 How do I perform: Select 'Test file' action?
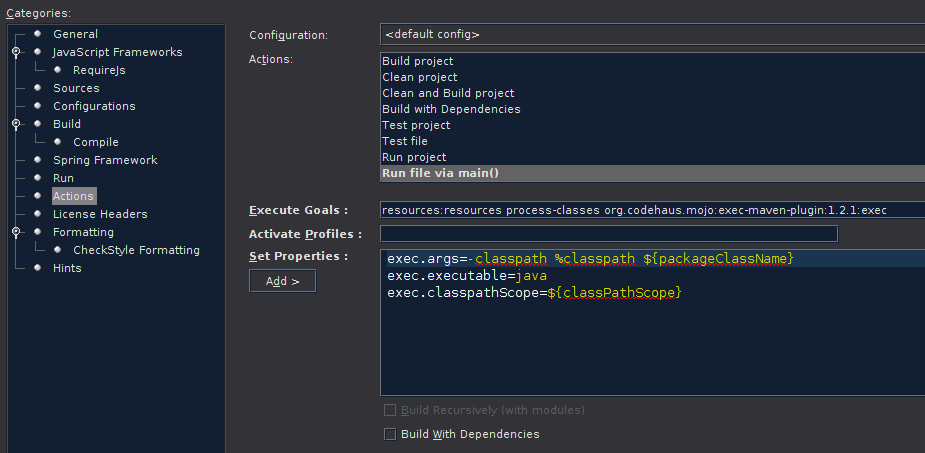[652, 141]
